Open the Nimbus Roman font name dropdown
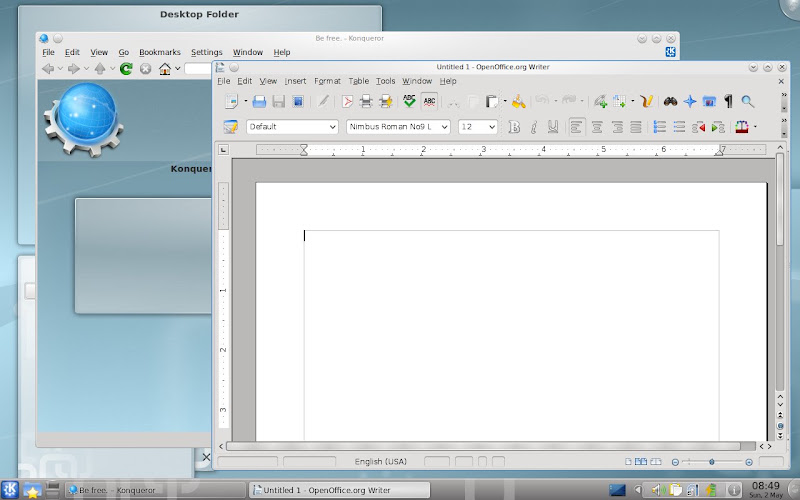The image size is (800, 500). tap(444, 127)
